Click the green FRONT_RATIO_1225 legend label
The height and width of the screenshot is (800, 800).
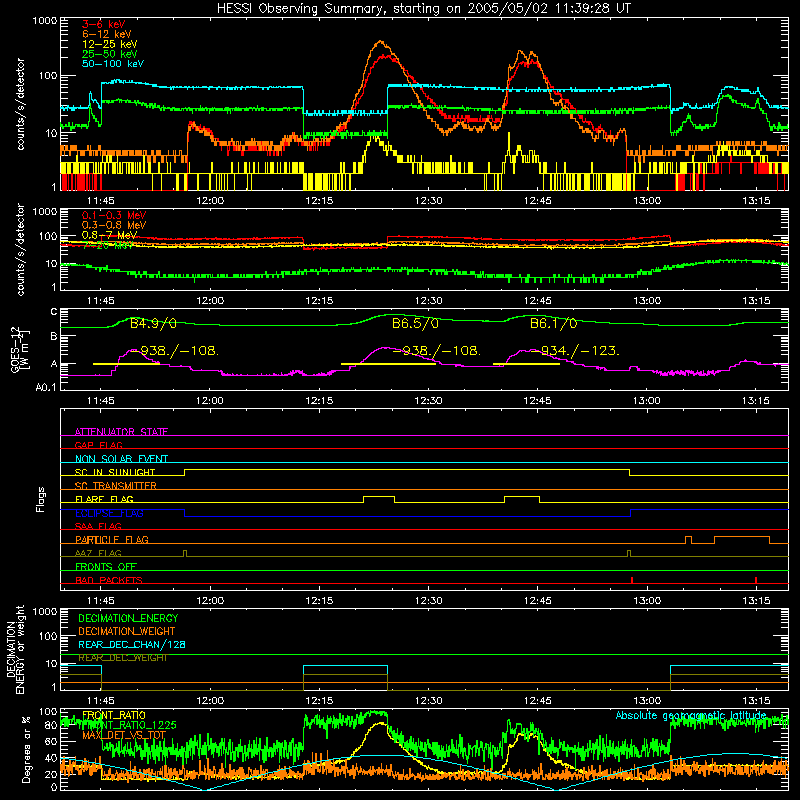coord(129,725)
